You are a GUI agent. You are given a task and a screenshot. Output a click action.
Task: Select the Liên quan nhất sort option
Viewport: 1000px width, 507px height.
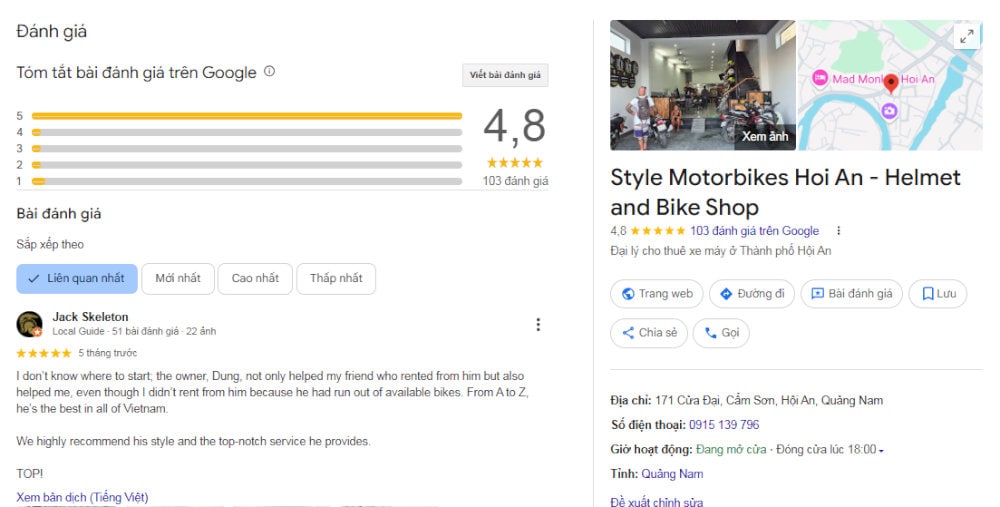[x=77, y=279]
